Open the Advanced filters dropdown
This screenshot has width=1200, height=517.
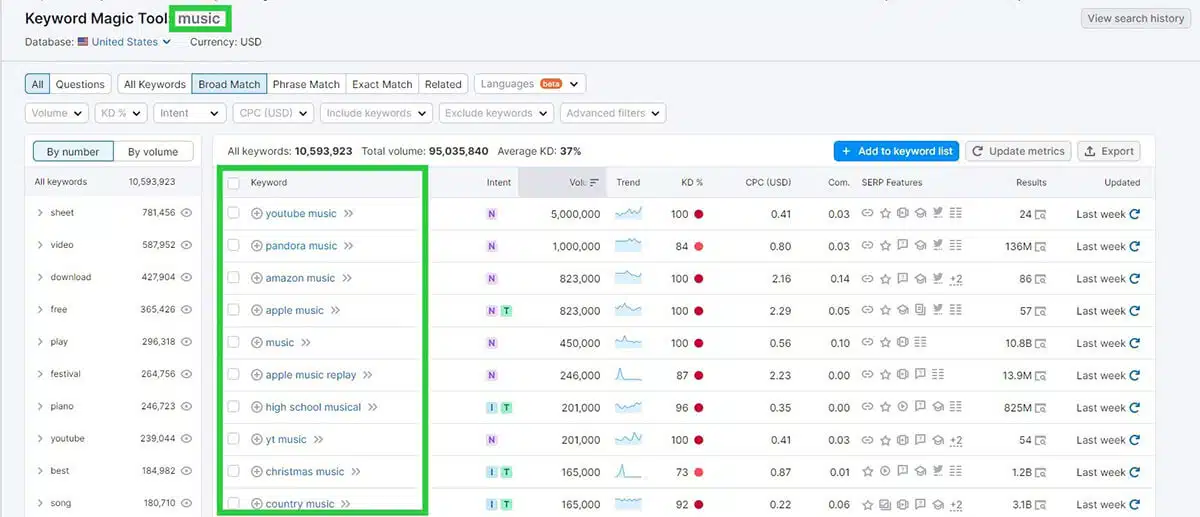[x=613, y=113]
